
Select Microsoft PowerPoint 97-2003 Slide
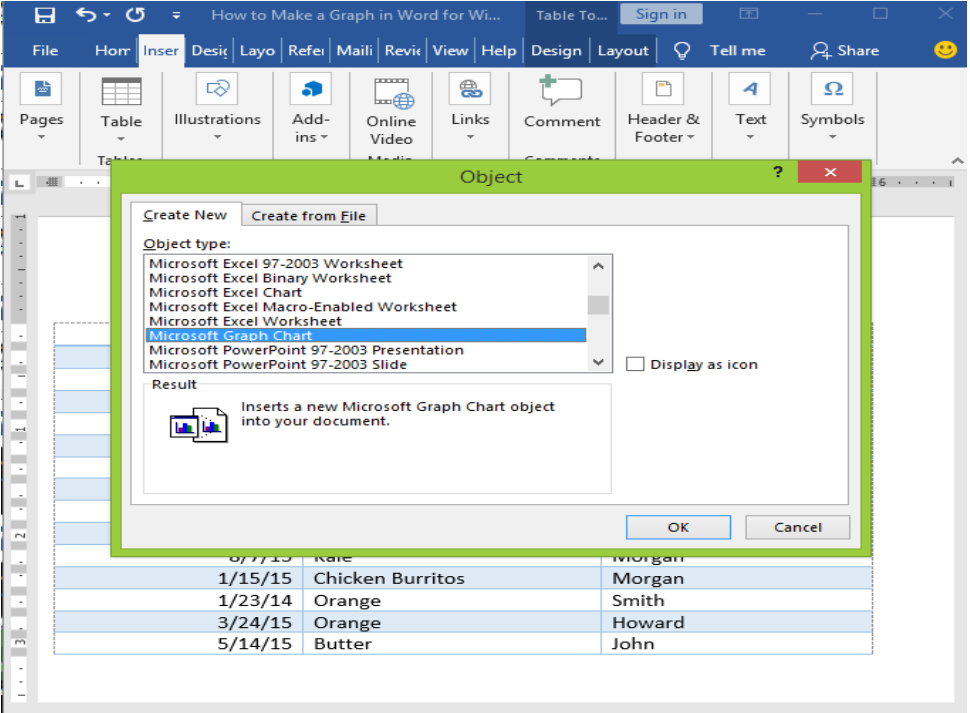(366, 364)
